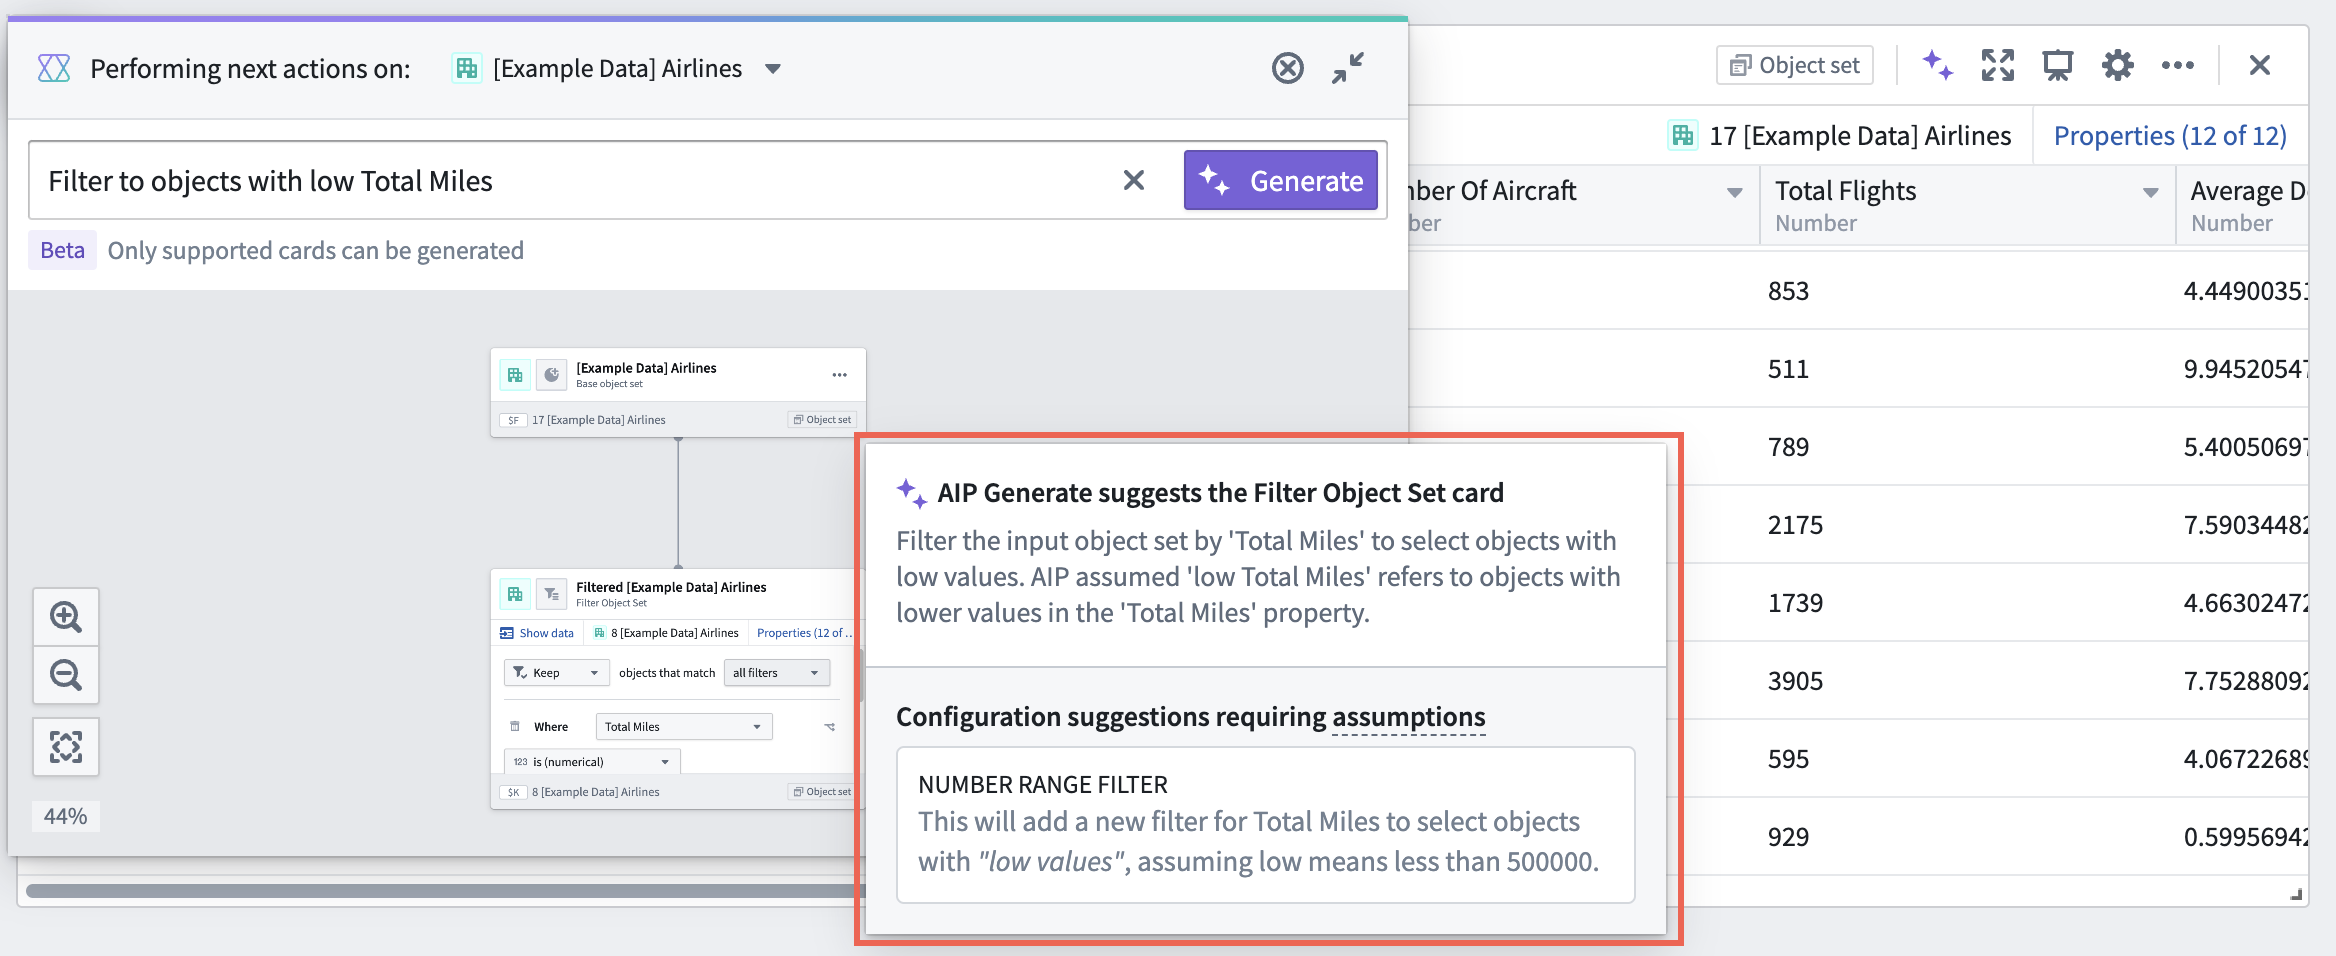
Task: Click the underlined assumptions word in suggestions heading
Action: point(1408,717)
